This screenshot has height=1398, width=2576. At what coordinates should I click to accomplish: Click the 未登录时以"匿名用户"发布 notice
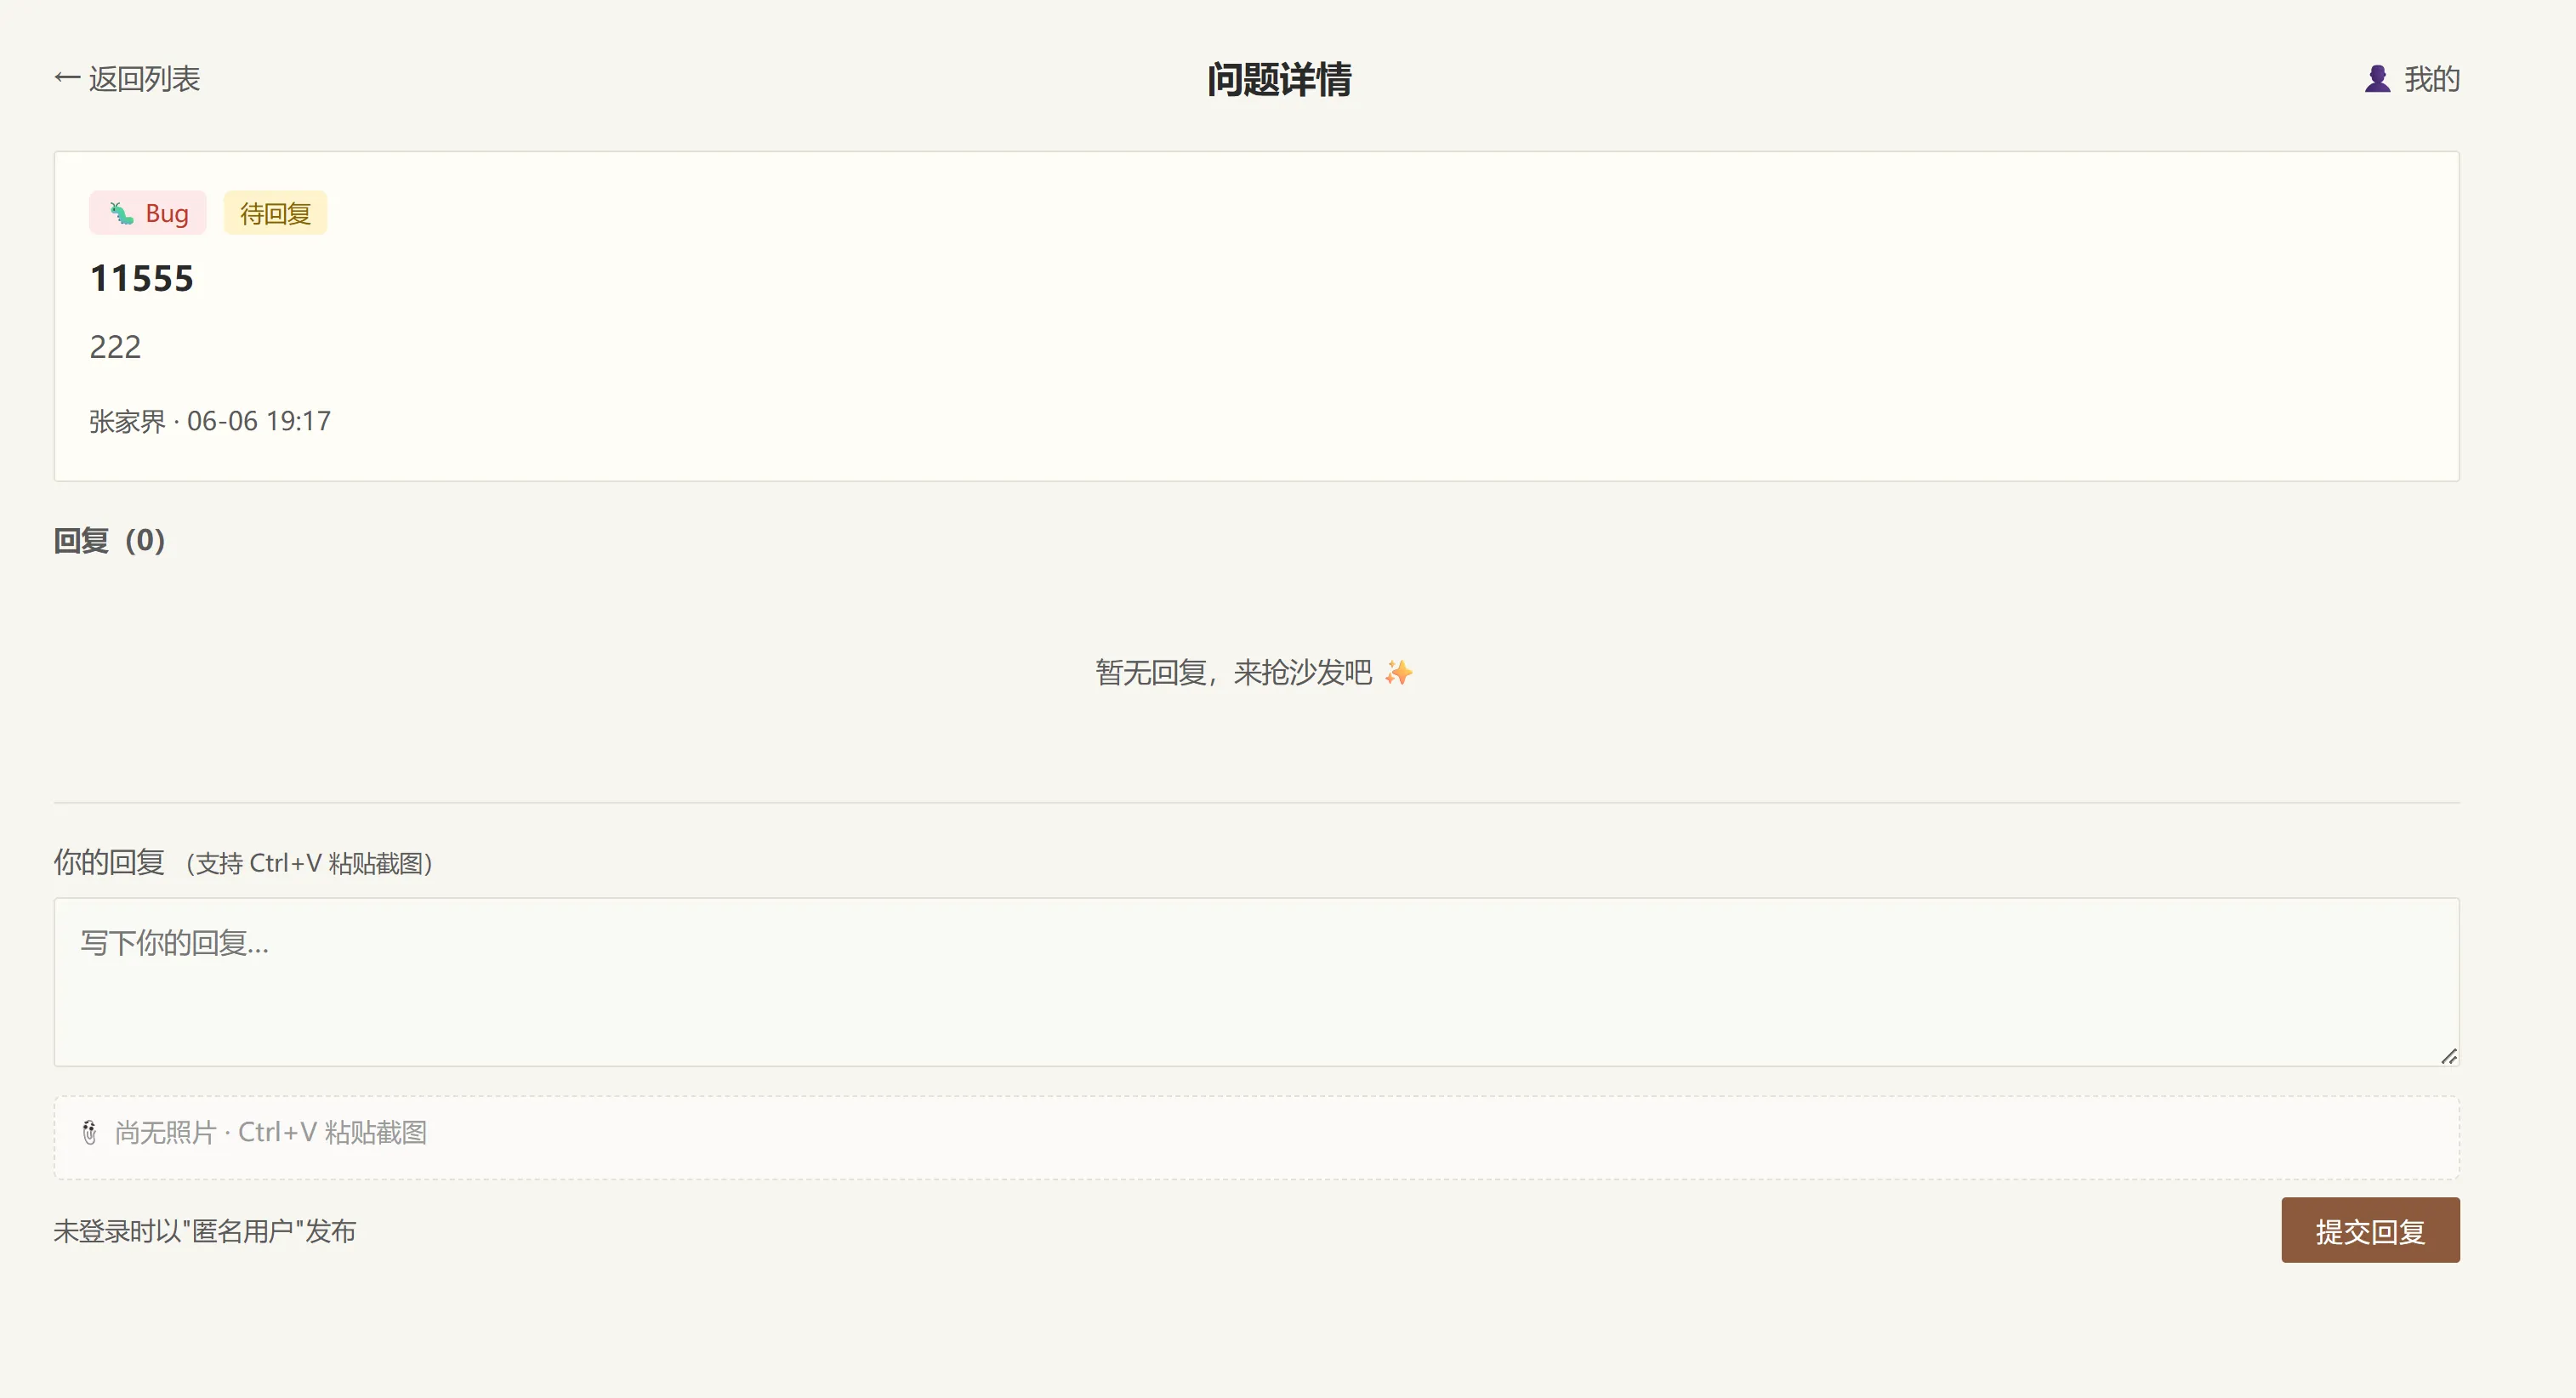(x=205, y=1231)
